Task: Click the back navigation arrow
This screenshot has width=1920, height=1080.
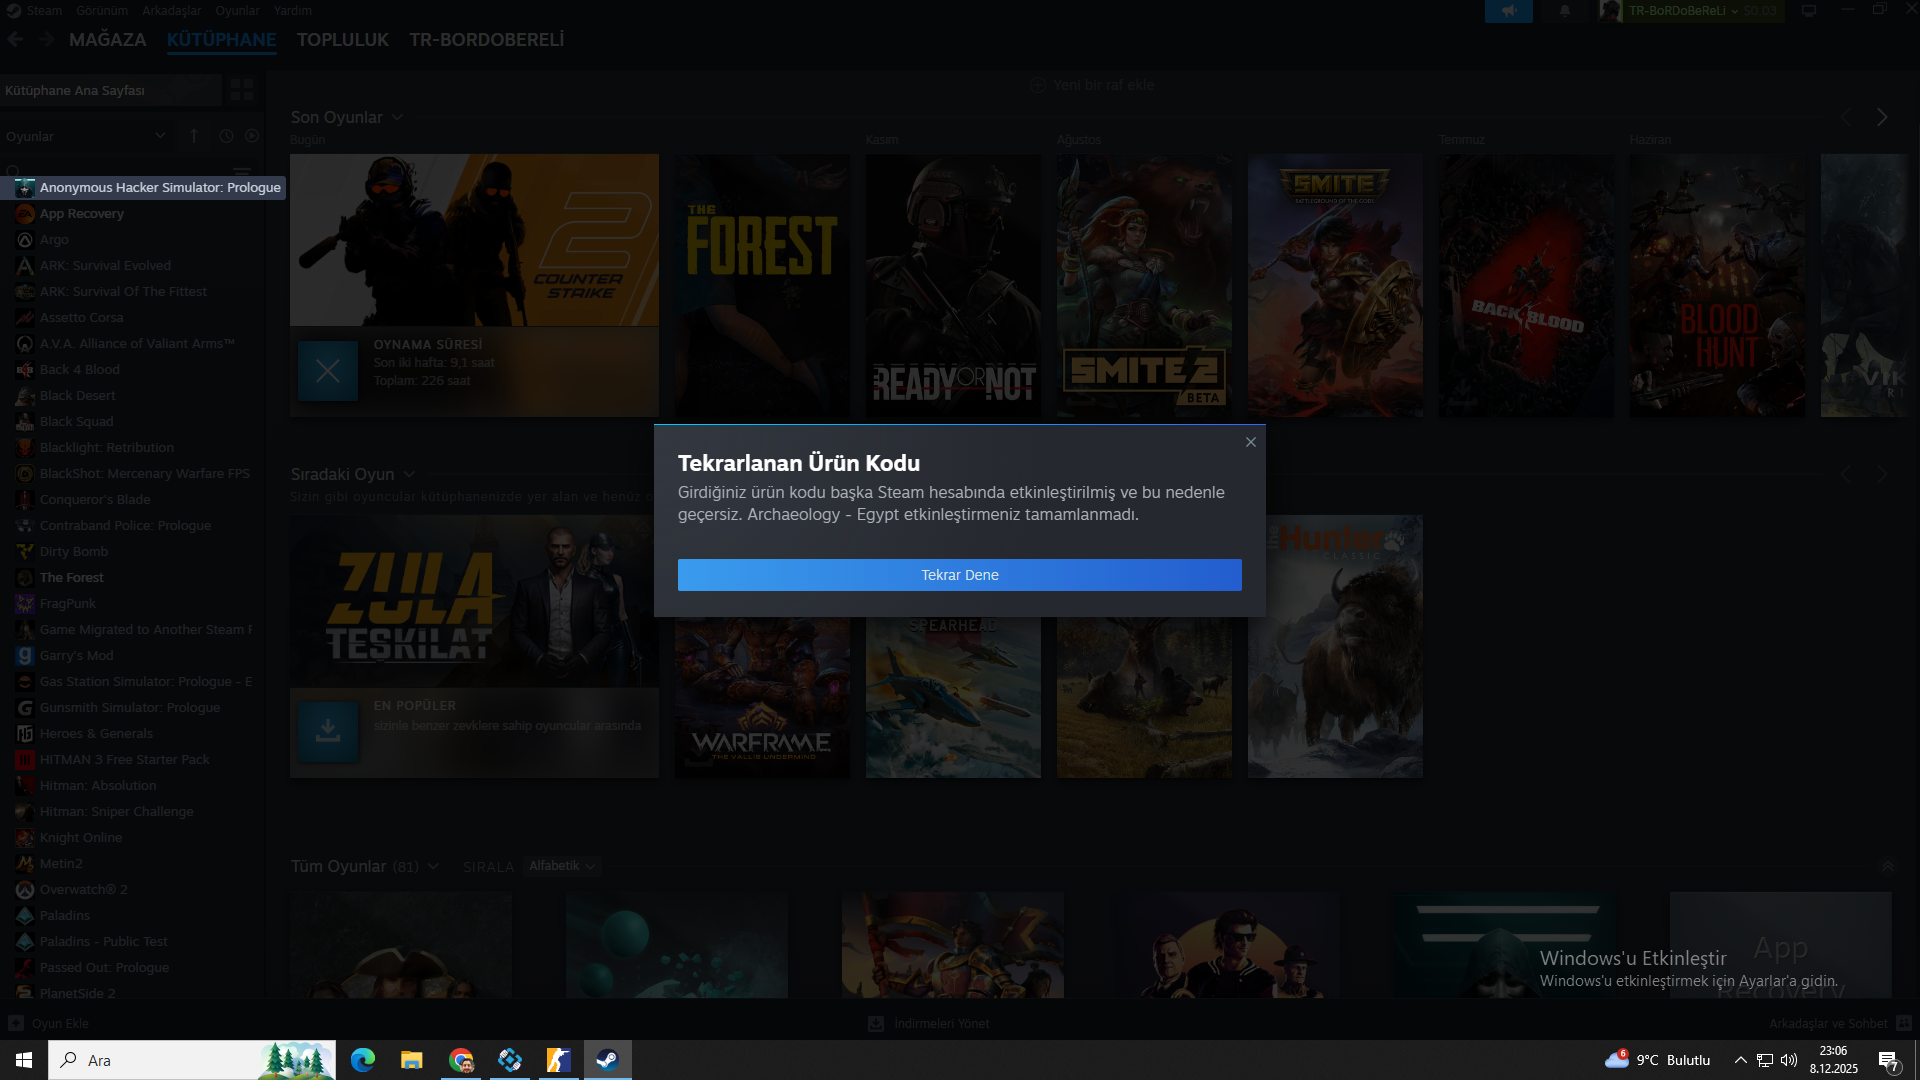Action: click(16, 40)
